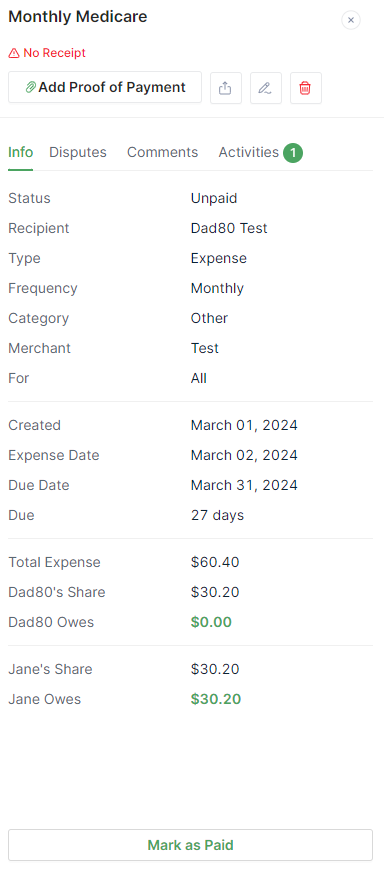The image size is (384, 872).
Task: Click the Jane Owes $30.20 amount
Action: coord(216,699)
